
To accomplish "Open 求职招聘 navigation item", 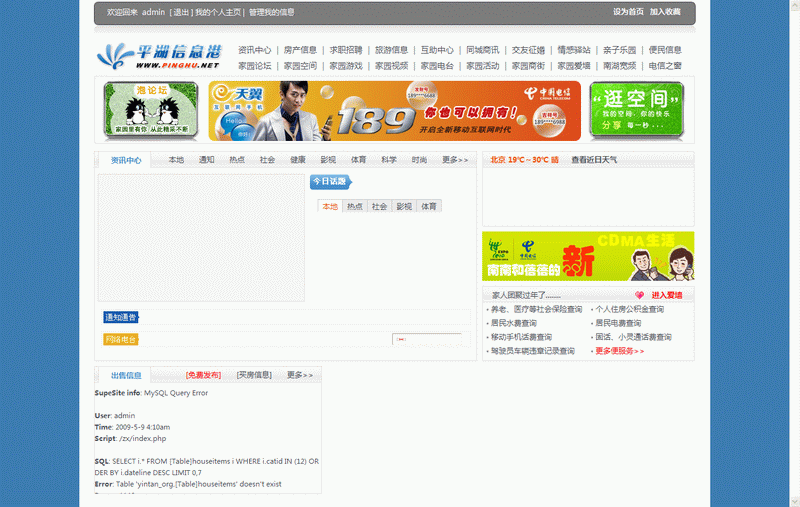I will (x=346, y=50).
